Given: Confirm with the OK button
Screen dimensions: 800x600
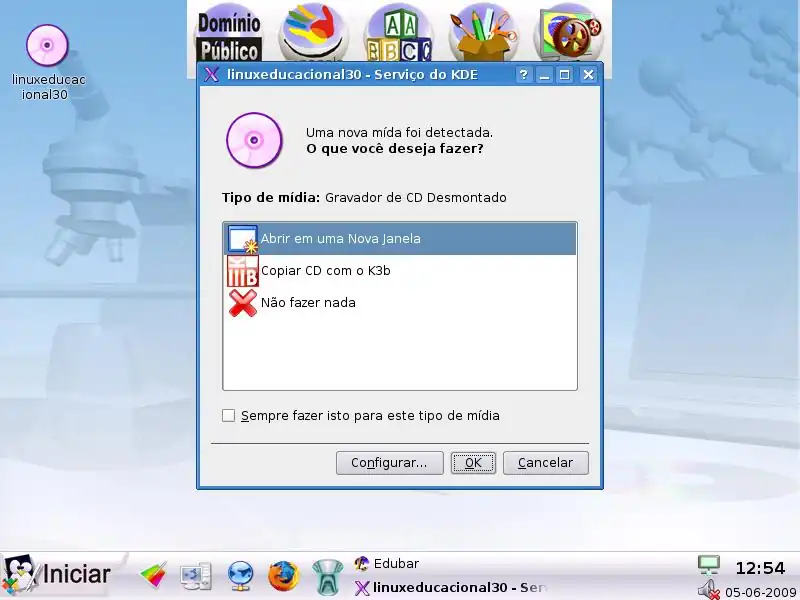Looking at the screenshot, I should click(473, 463).
